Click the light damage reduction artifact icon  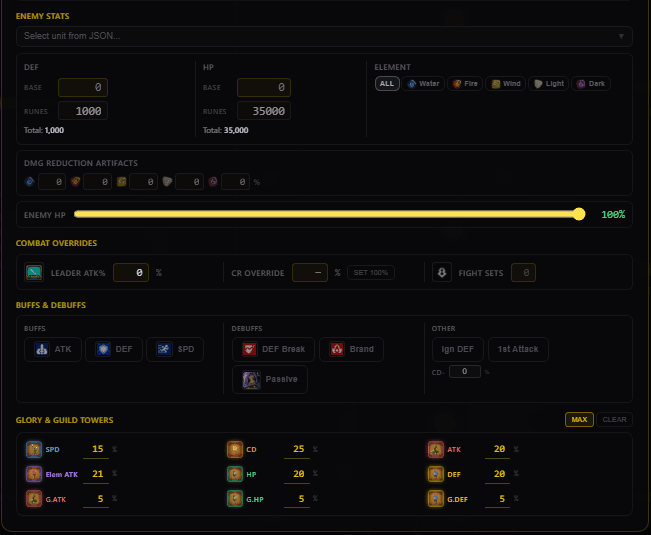click(x=167, y=181)
